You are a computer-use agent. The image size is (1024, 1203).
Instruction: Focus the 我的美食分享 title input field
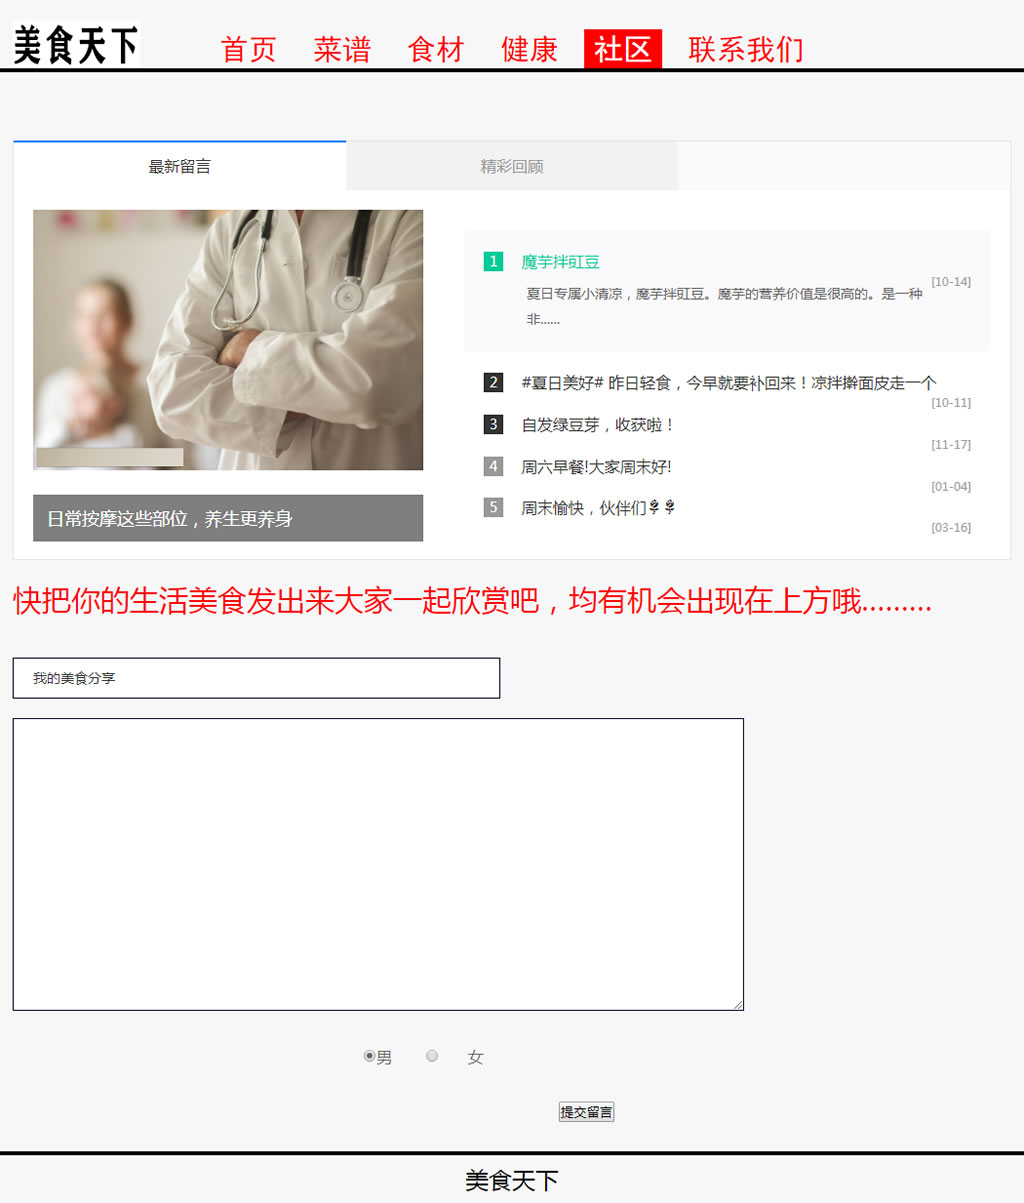[256, 678]
